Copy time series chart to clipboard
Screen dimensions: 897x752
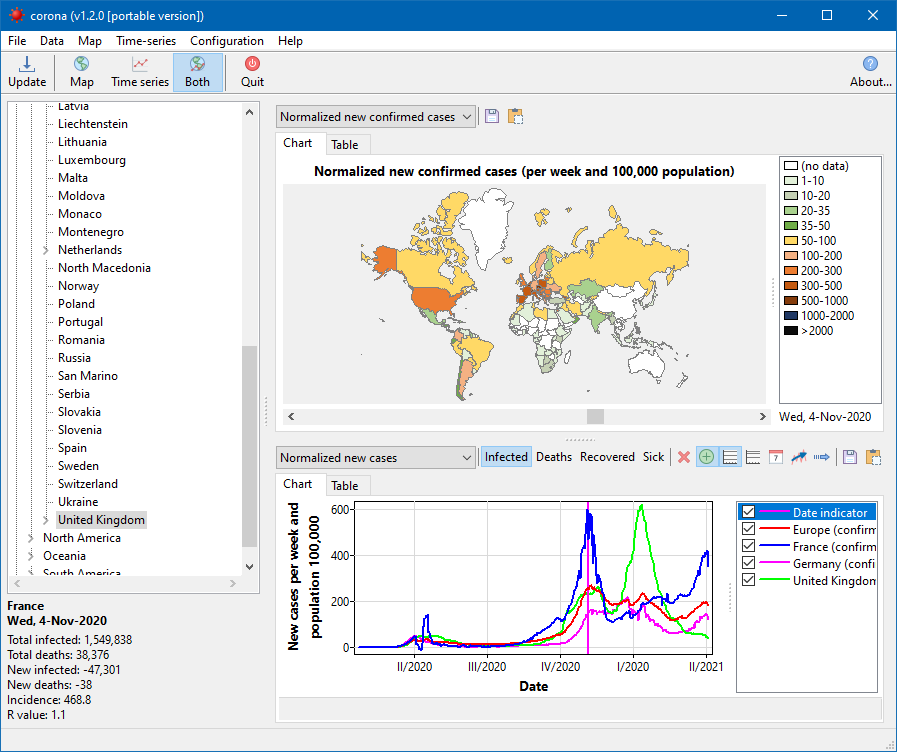(x=873, y=457)
